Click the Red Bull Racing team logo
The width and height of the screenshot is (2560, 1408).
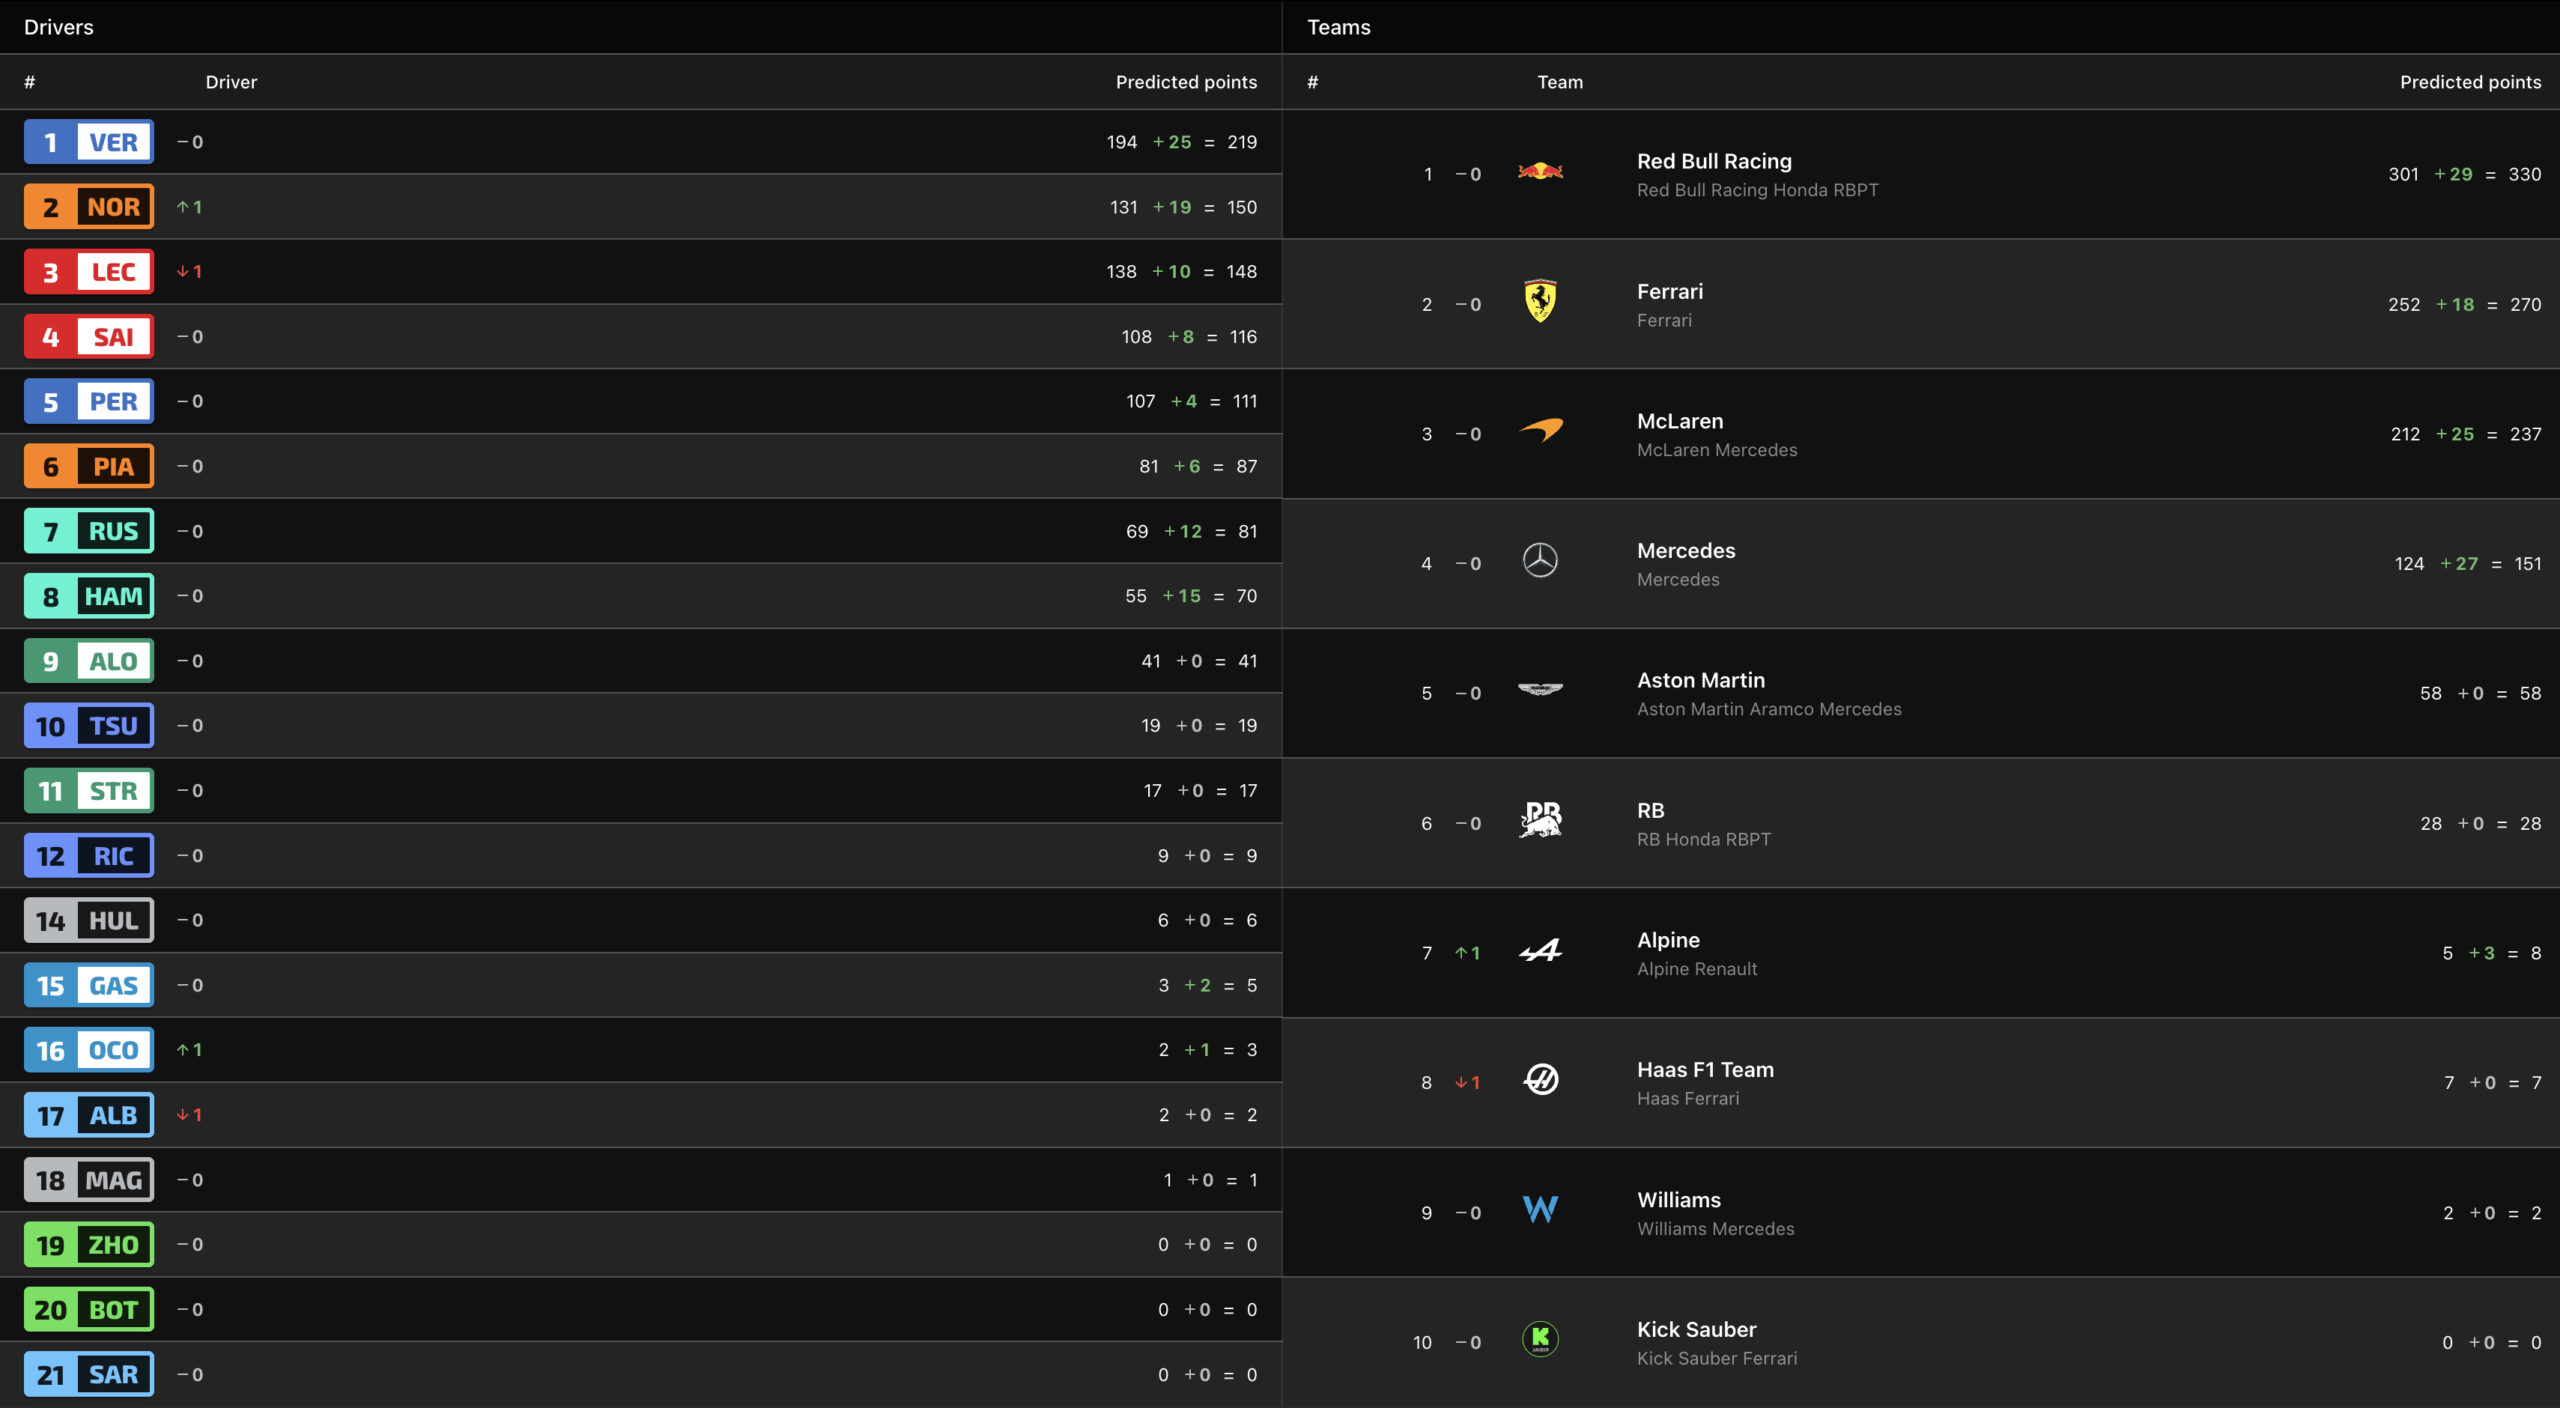(1540, 172)
